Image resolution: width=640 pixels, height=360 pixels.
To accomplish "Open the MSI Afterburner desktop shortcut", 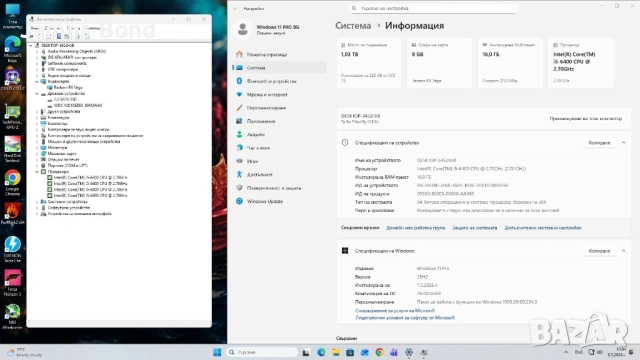I will tap(12, 316).
